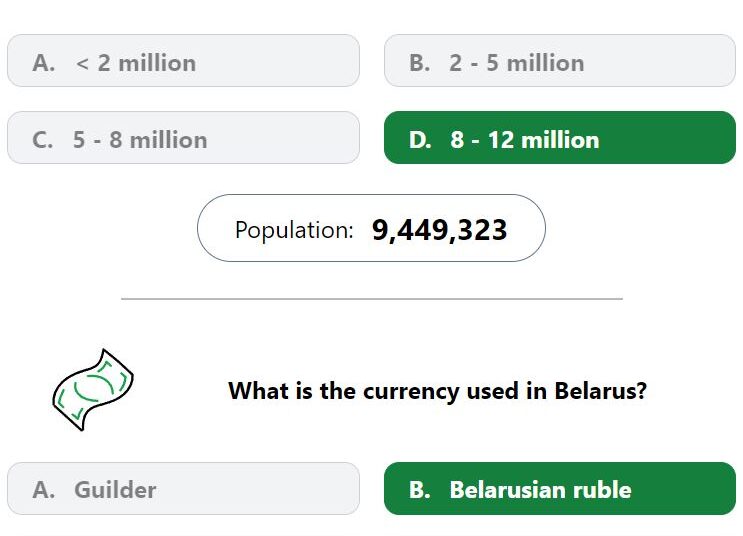Viewport: 743px width, 536px height.
Task: Click letter 'B.' on the 2 - 5 million option
Action: point(420,63)
